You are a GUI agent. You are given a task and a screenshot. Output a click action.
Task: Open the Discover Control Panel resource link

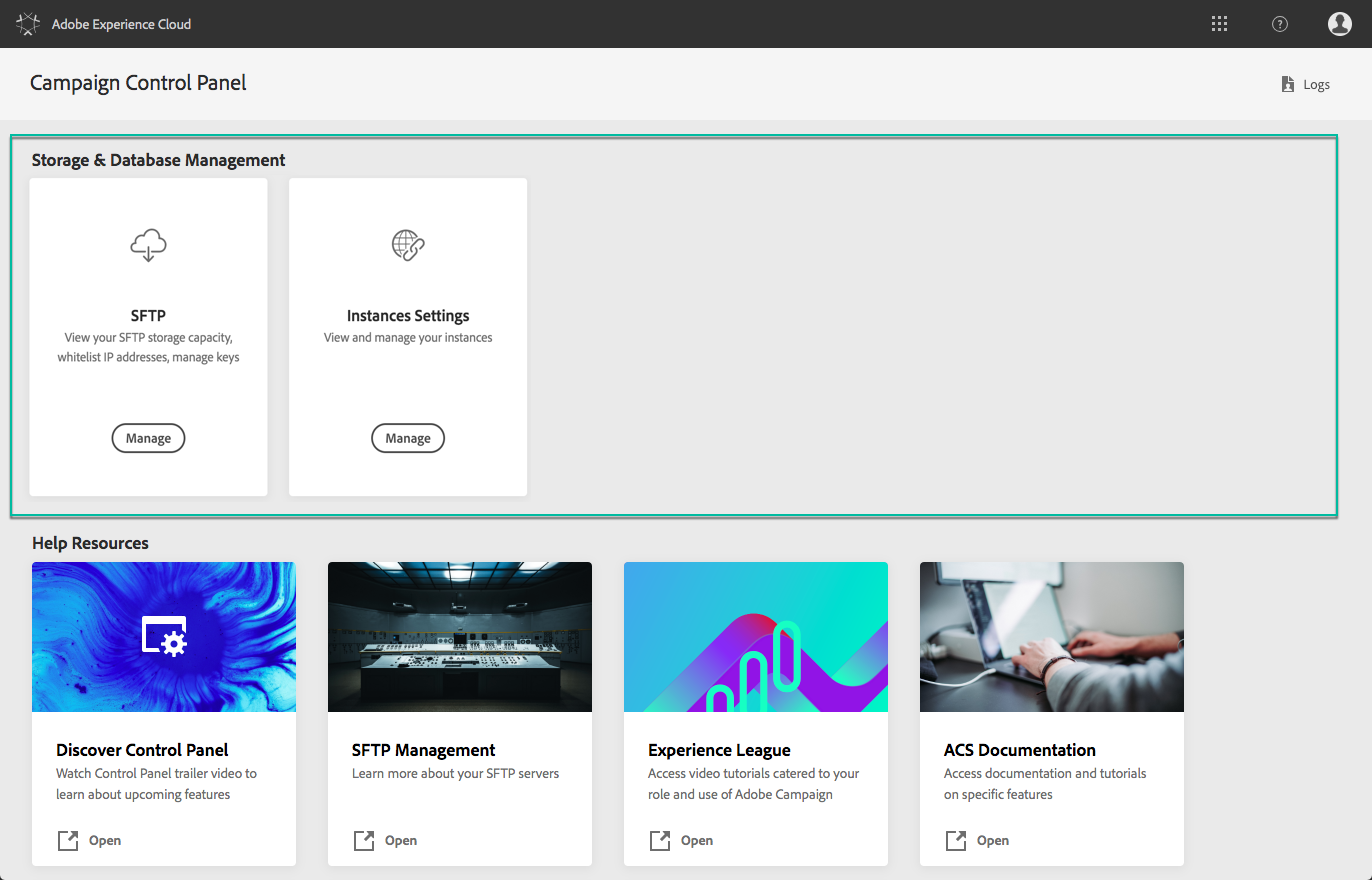[x=89, y=840]
